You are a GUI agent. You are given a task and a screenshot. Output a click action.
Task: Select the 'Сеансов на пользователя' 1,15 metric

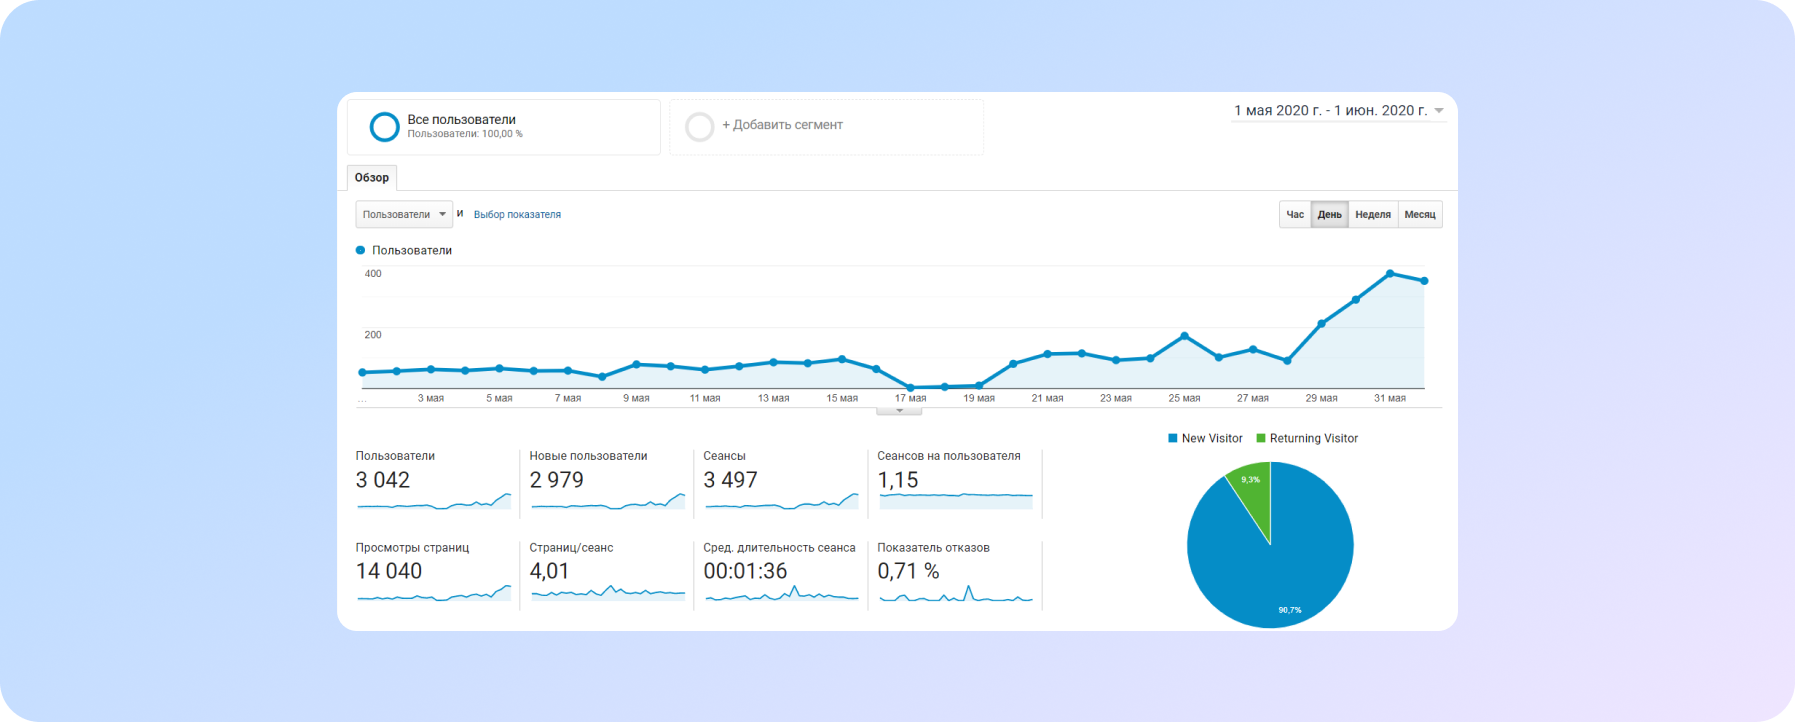(955, 481)
